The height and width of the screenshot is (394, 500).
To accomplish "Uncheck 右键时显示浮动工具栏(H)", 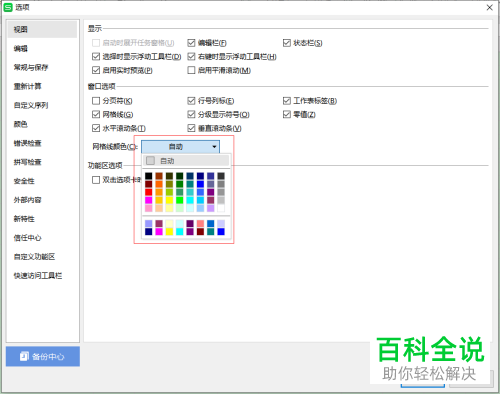I will tap(191, 57).
